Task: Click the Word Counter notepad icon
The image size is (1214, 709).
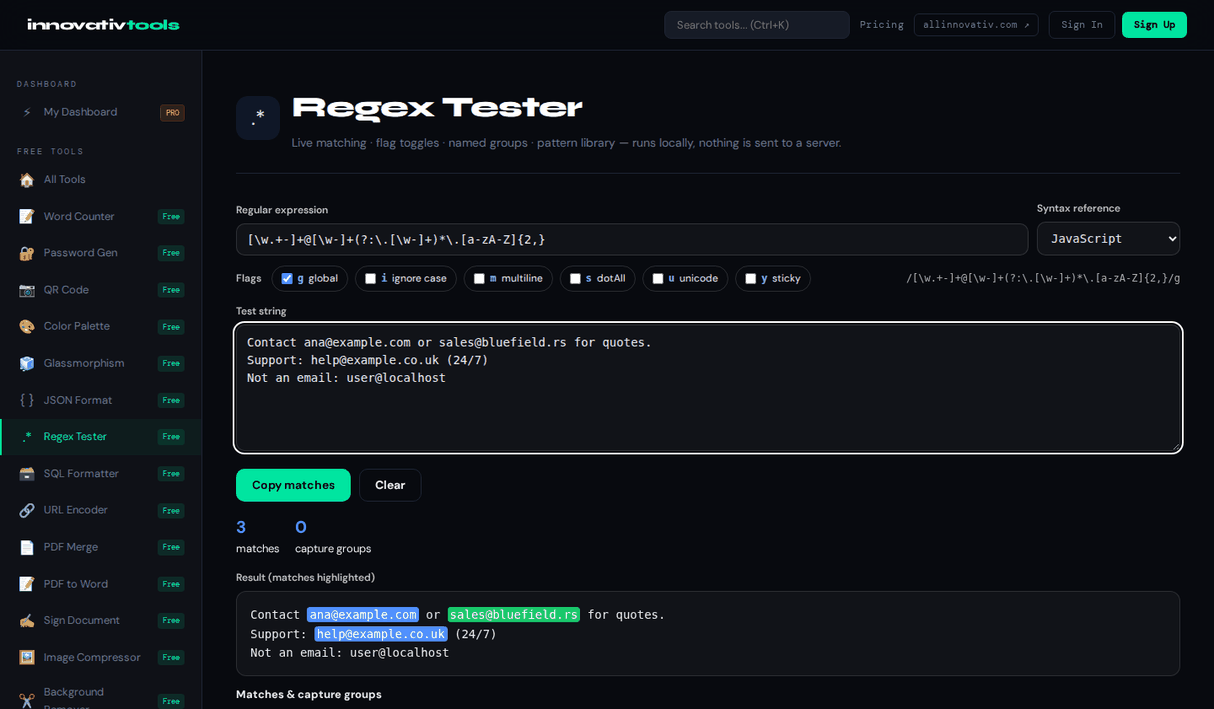Action: click(x=27, y=216)
